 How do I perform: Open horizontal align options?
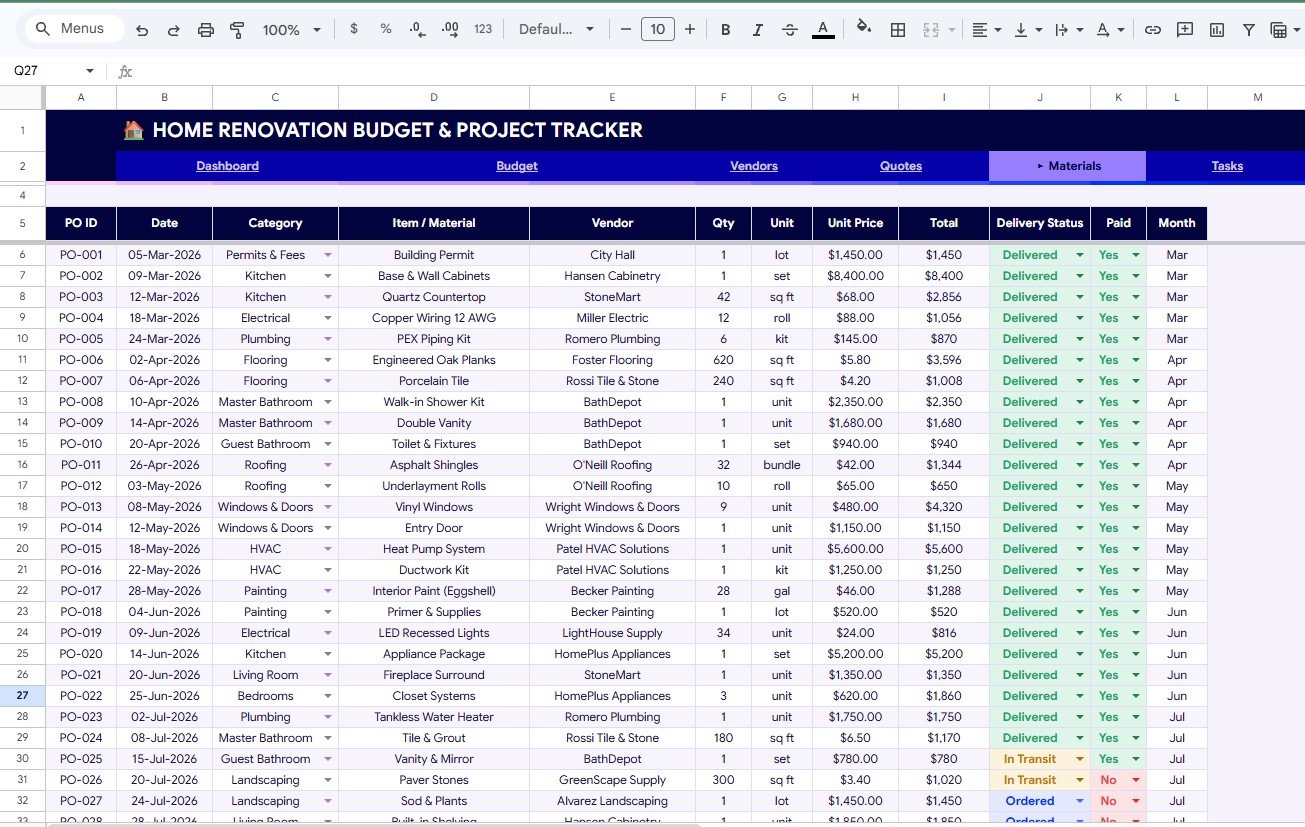click(x=986, y=30)
